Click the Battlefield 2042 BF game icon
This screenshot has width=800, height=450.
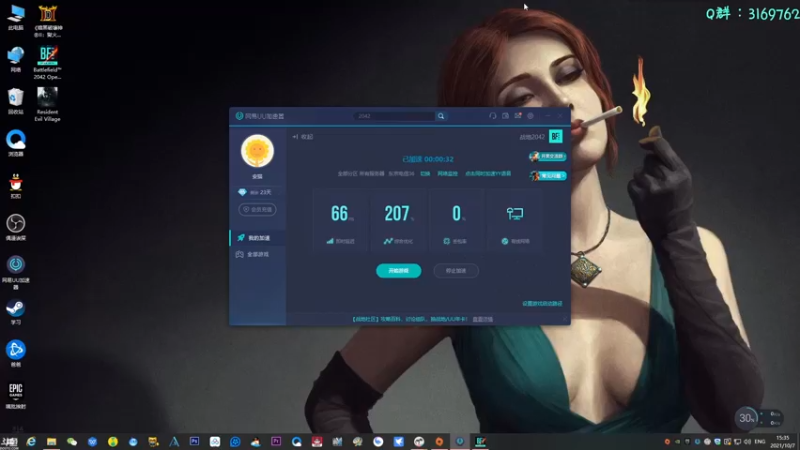tap(556, 137)
